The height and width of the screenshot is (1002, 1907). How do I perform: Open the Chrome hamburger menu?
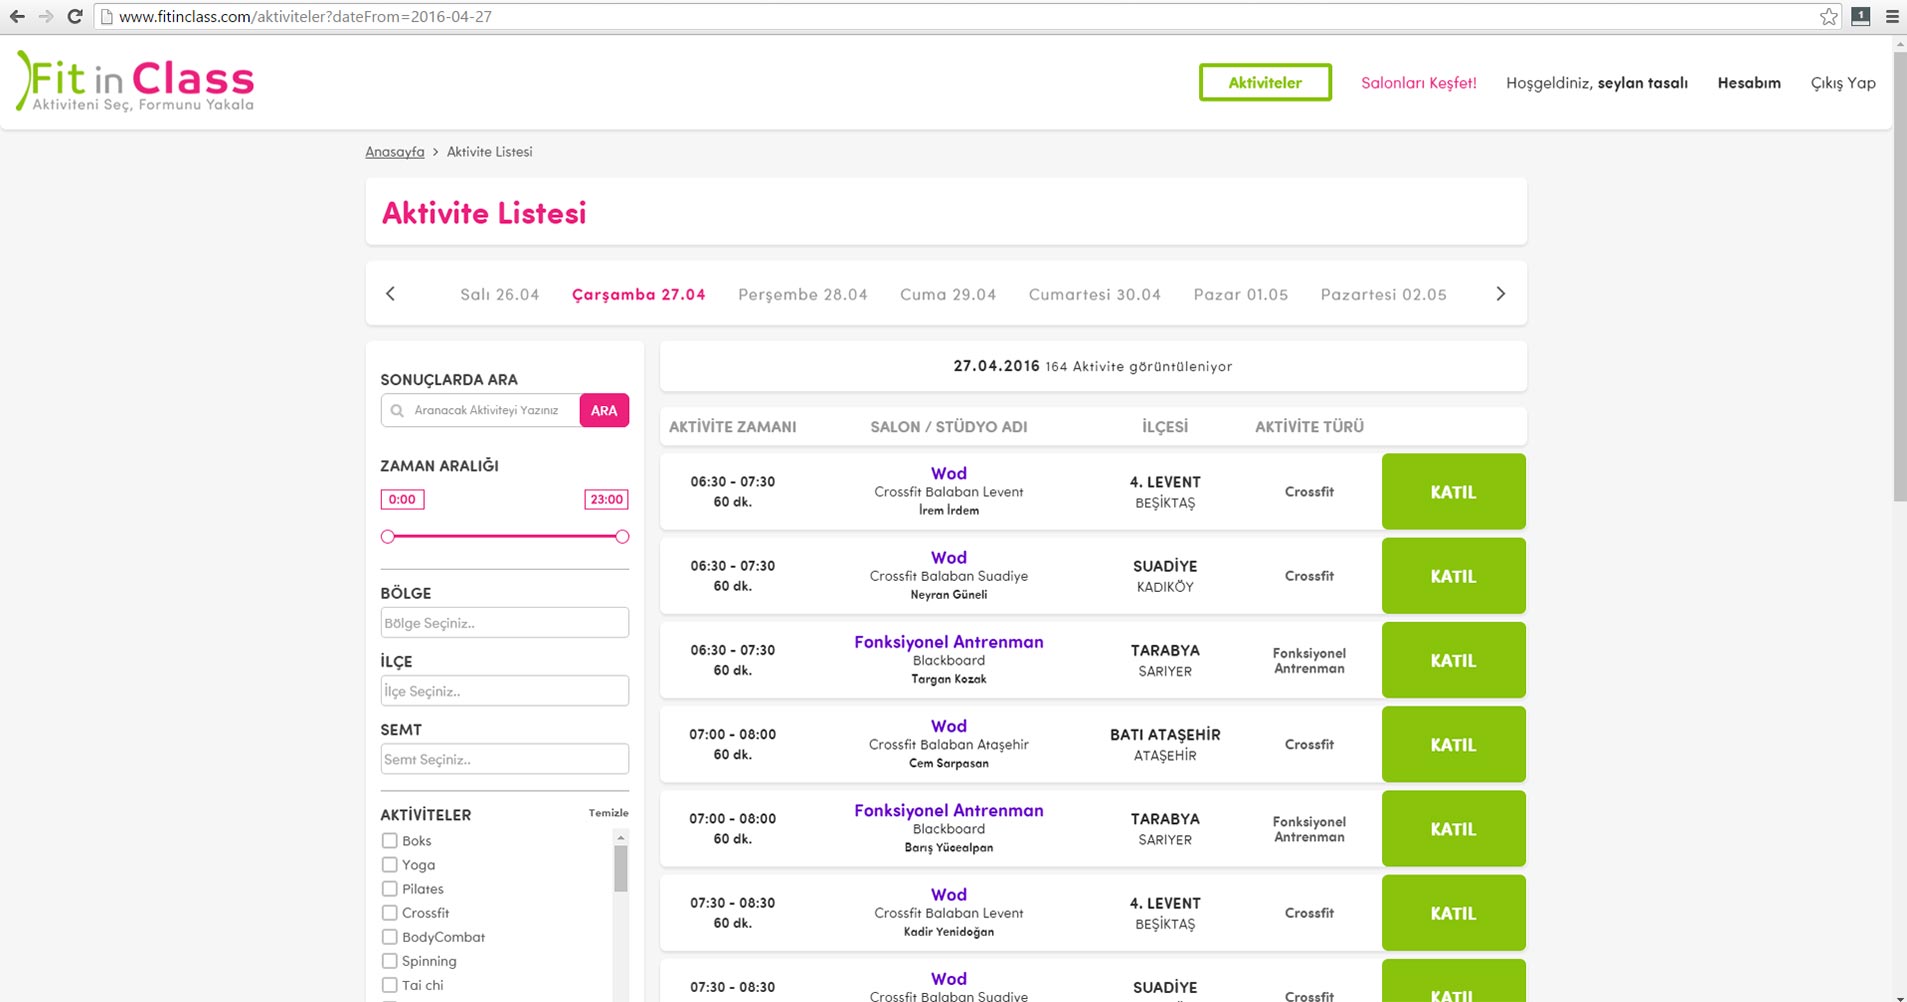[1892, 16]
